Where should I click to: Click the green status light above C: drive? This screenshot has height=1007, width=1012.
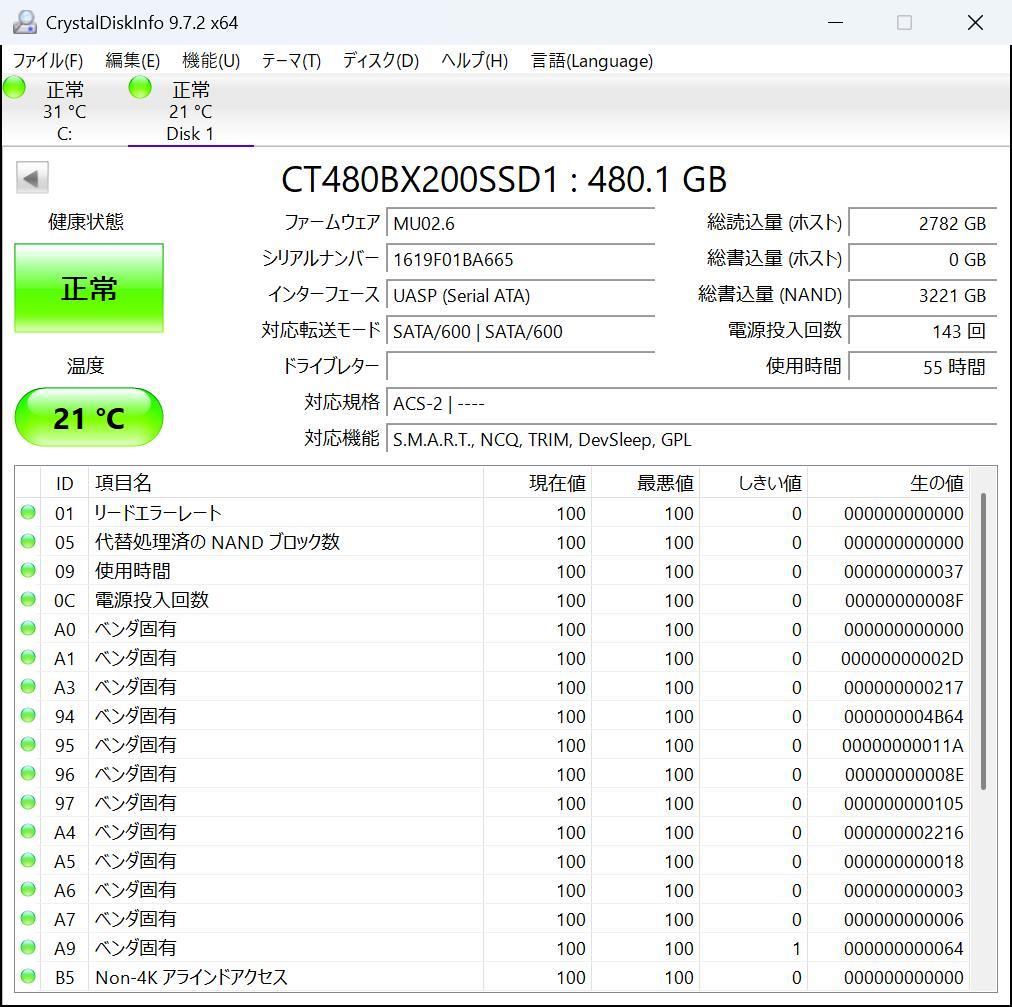click(14, 88)
